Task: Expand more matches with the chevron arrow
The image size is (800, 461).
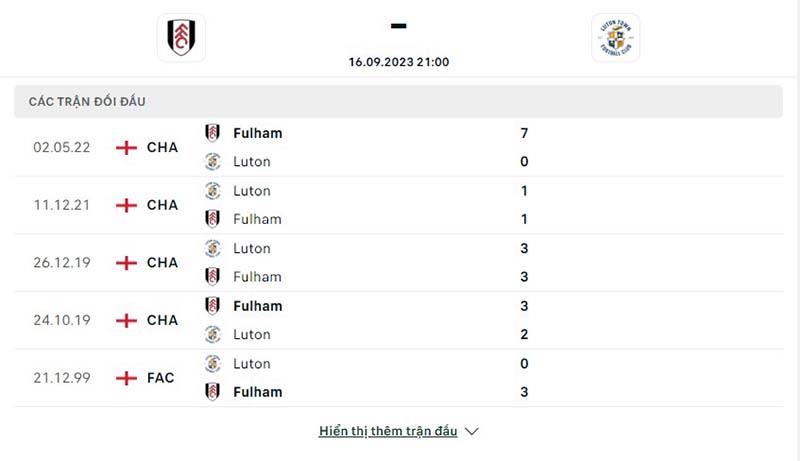Action: 473,431
